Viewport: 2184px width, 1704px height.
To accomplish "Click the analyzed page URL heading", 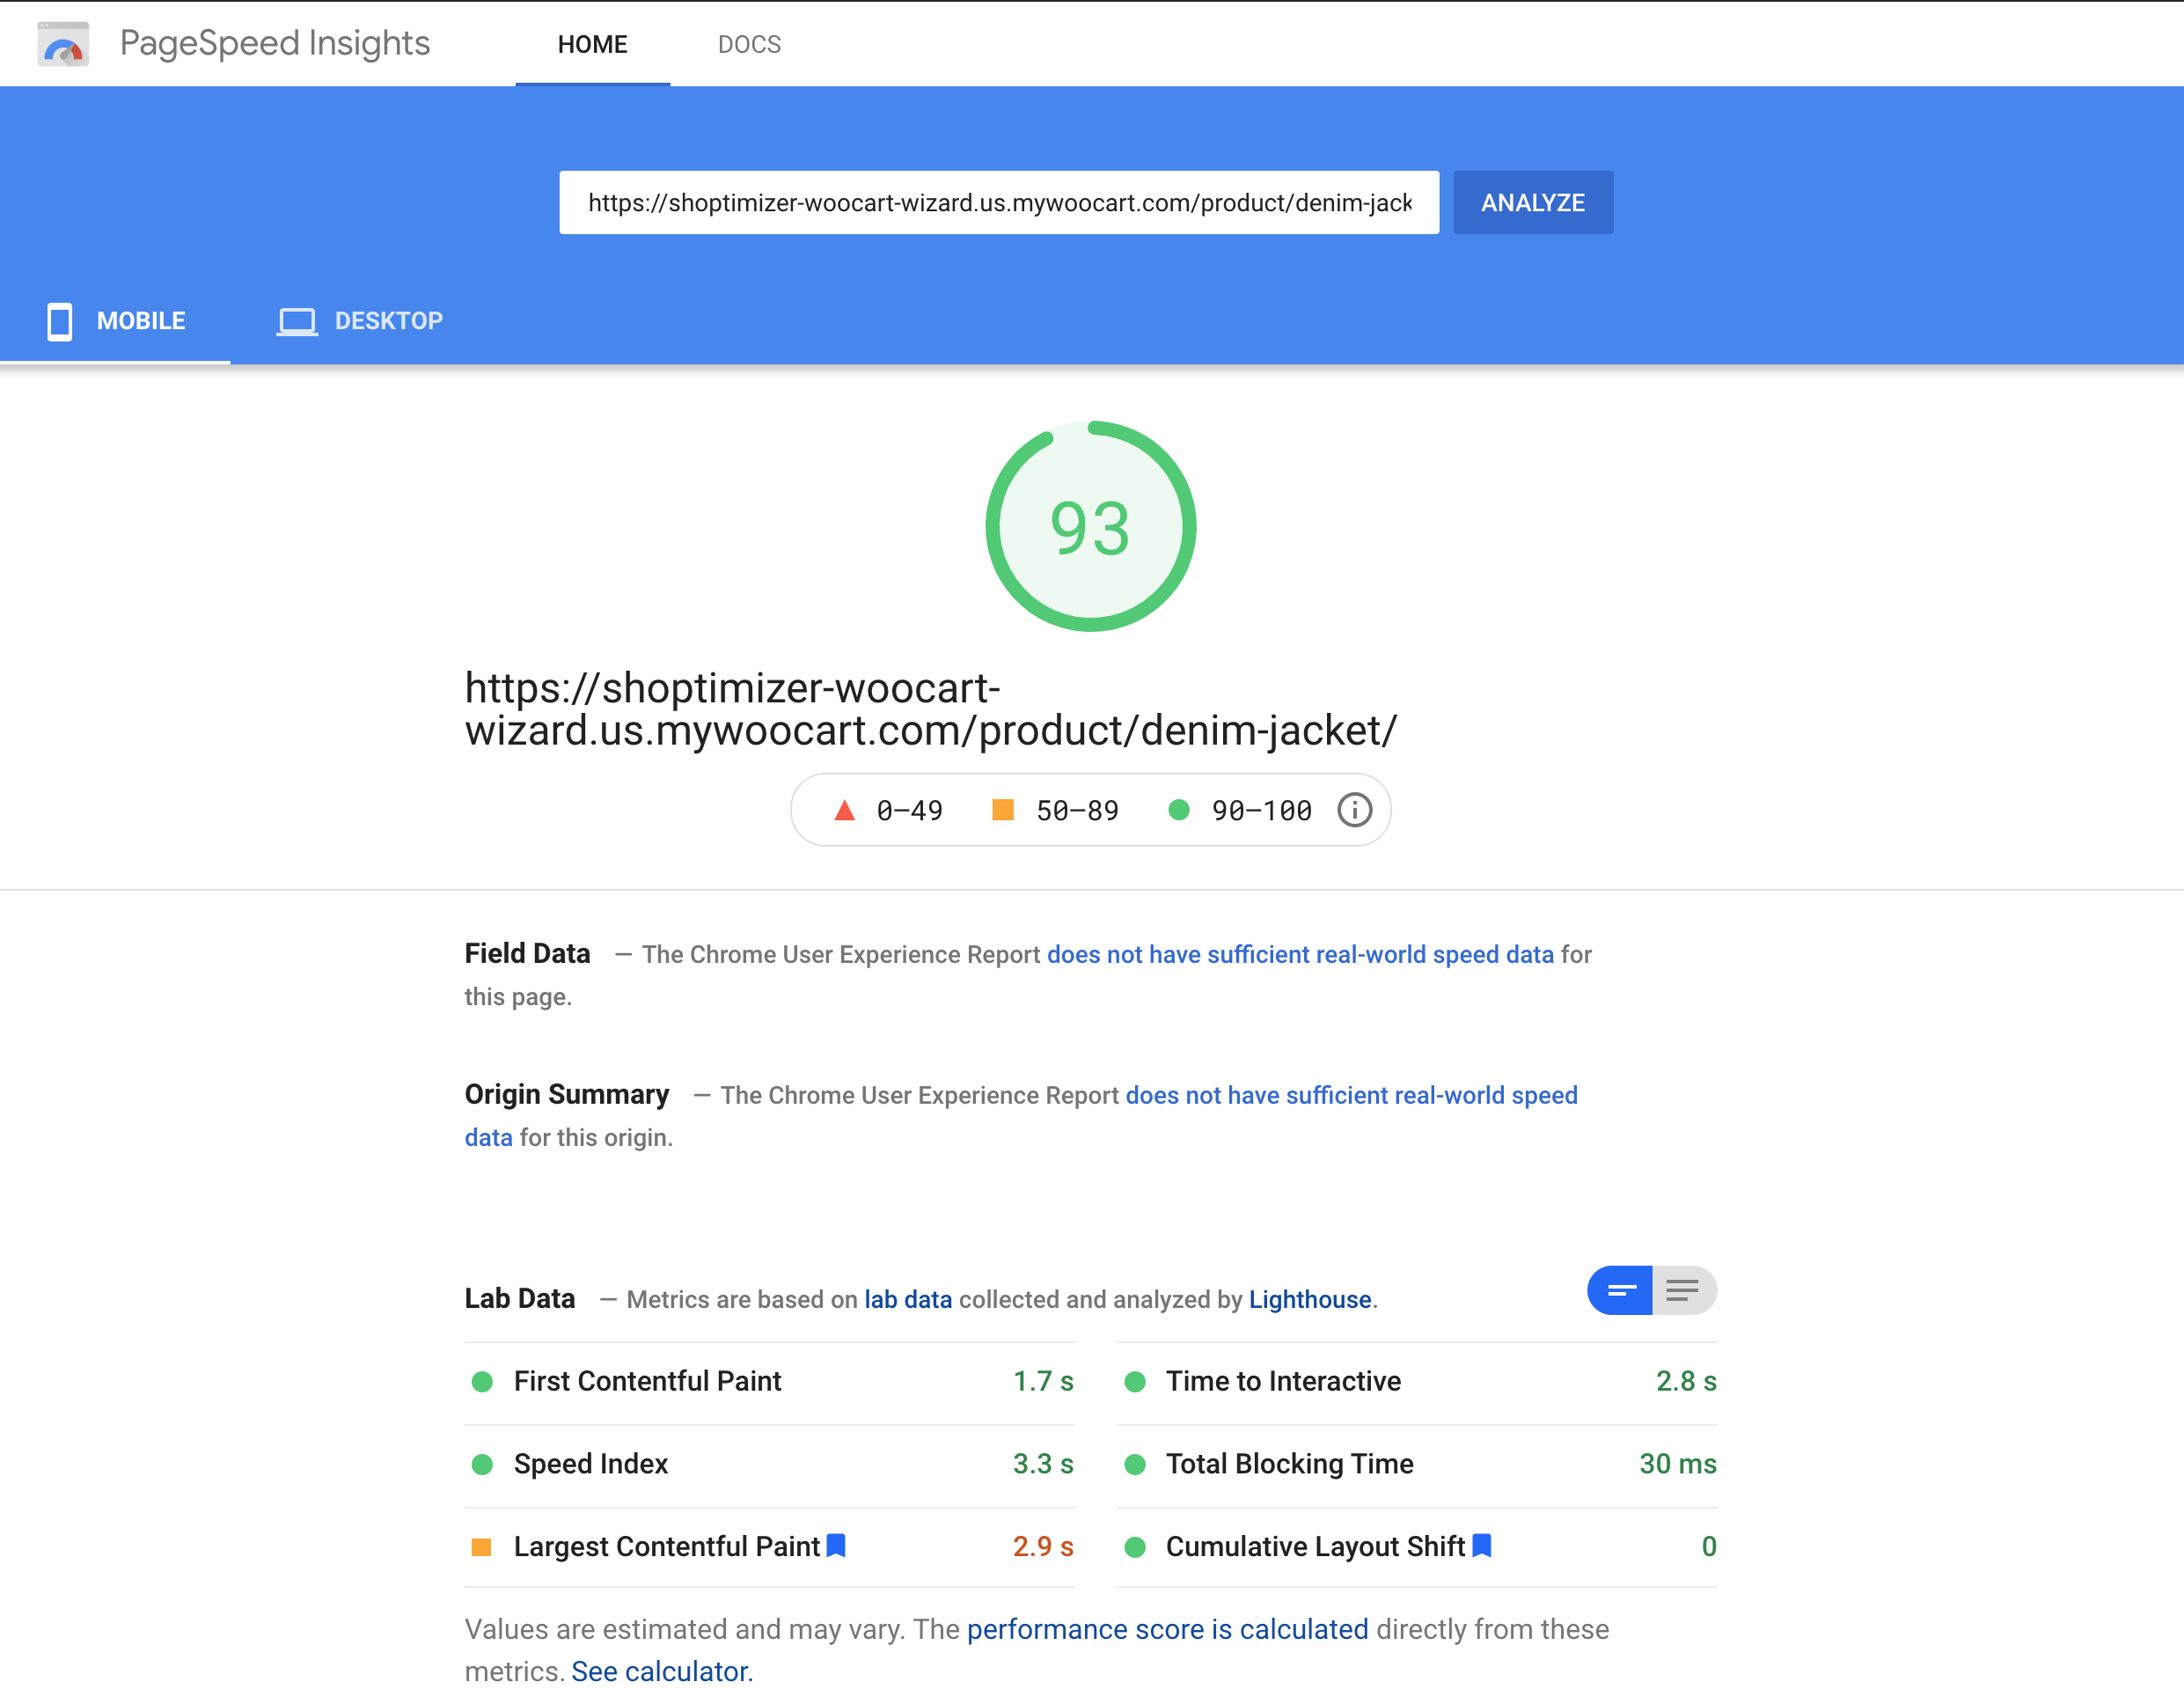I will pyautogui.click(x=930, y=709).
